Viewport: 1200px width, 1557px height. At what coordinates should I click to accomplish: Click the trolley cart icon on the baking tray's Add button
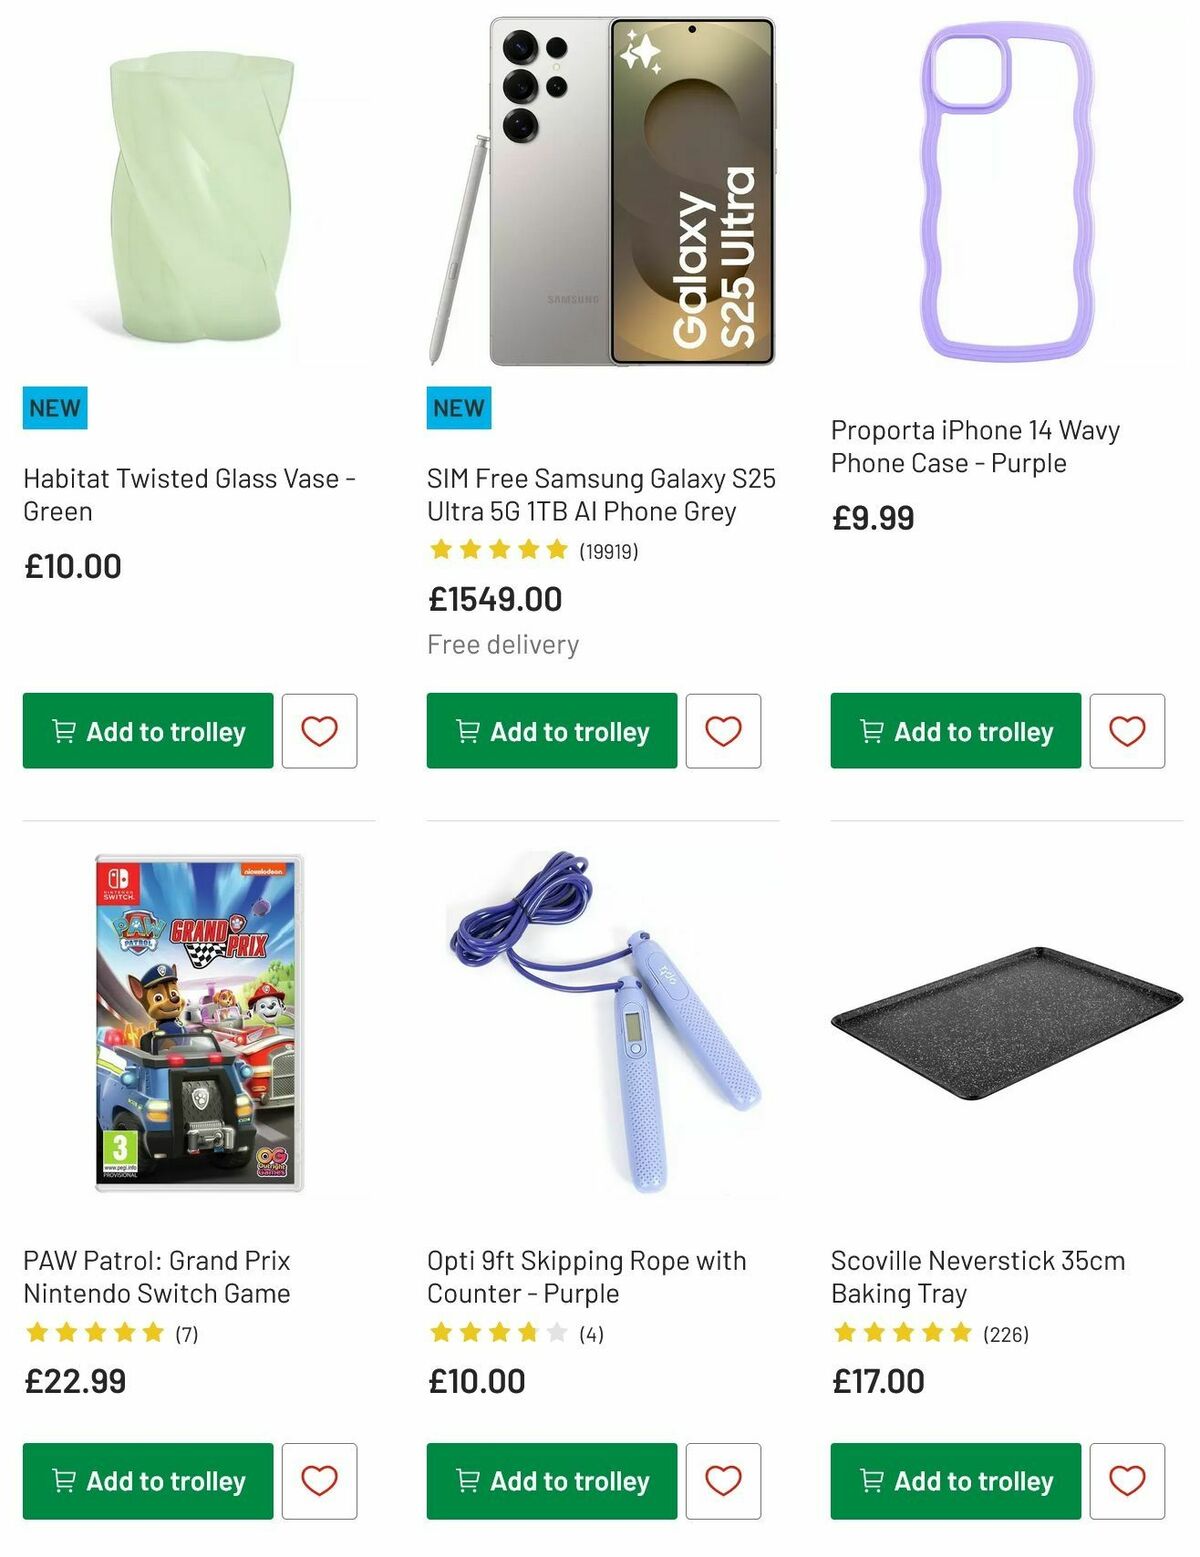(x=871, y=1481)
